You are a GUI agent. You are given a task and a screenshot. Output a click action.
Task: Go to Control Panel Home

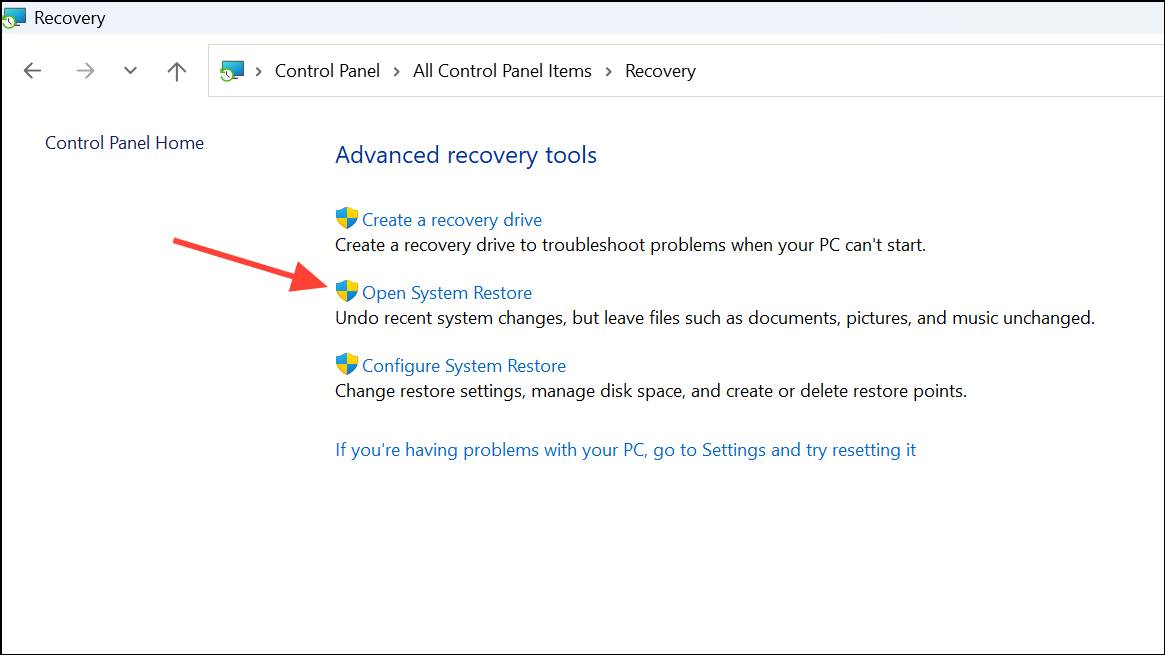pyautogui.click(x=124, y=142)
